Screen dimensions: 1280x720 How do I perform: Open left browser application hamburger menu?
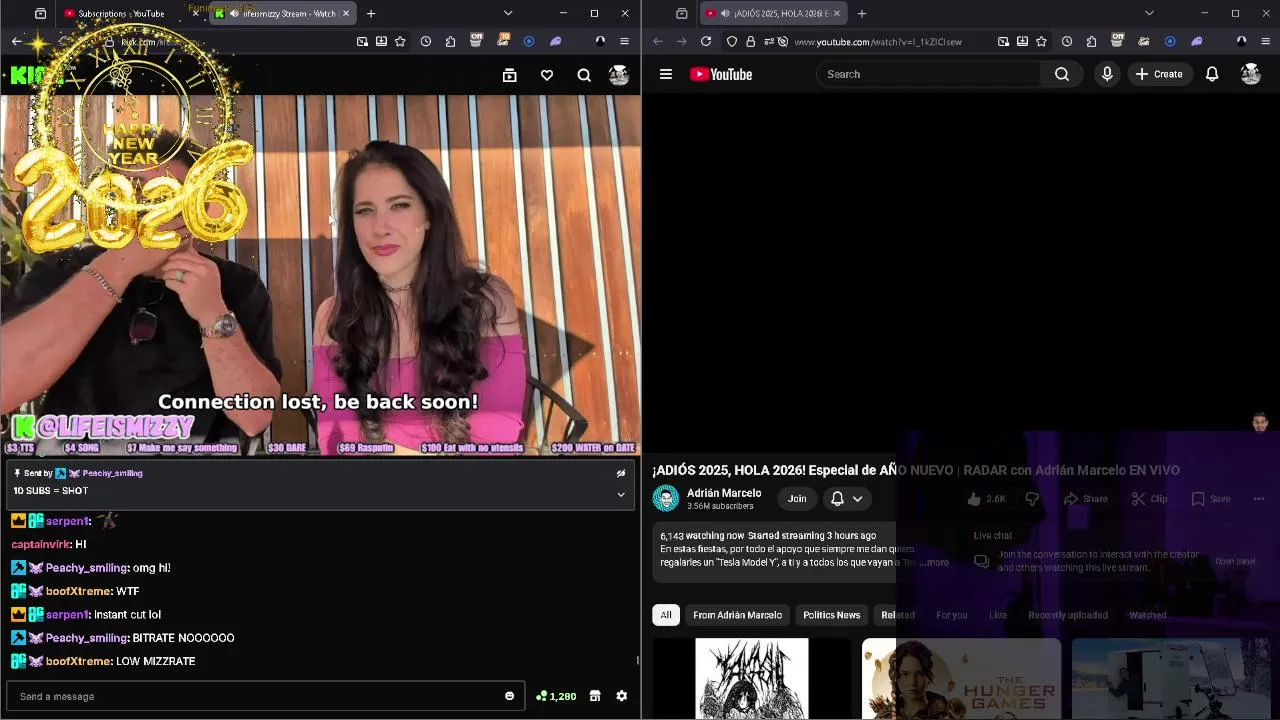click(624, 42)
